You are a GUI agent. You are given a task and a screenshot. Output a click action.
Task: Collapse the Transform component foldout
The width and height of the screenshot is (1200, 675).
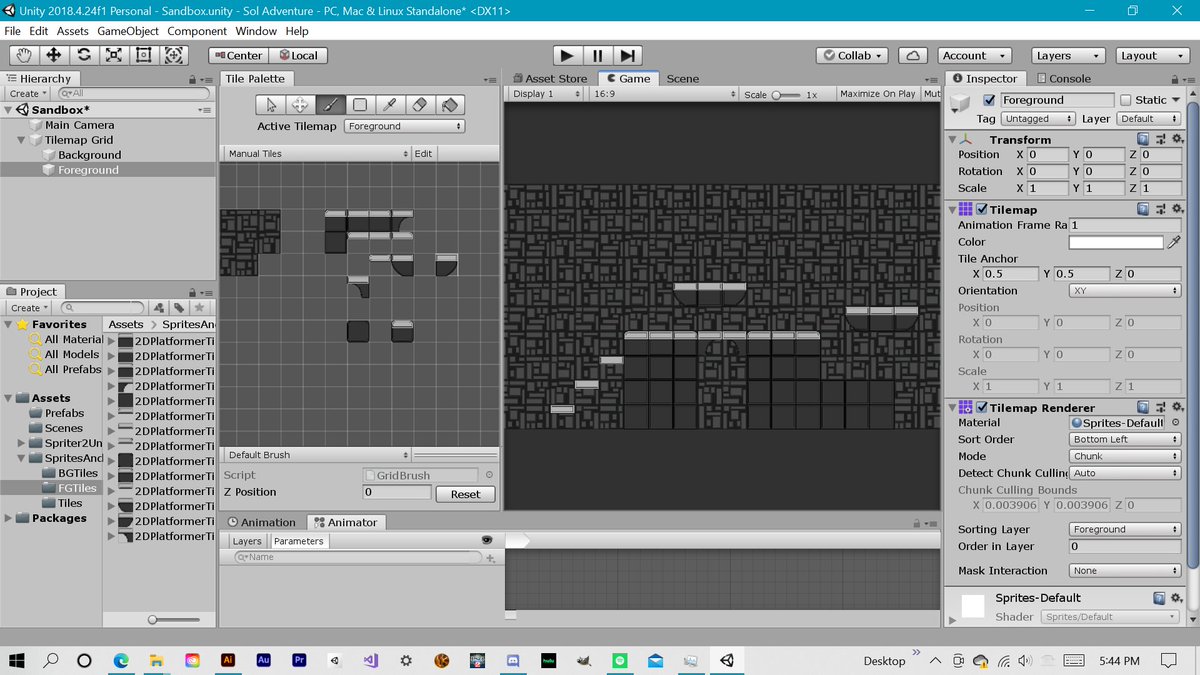[953, 140]
